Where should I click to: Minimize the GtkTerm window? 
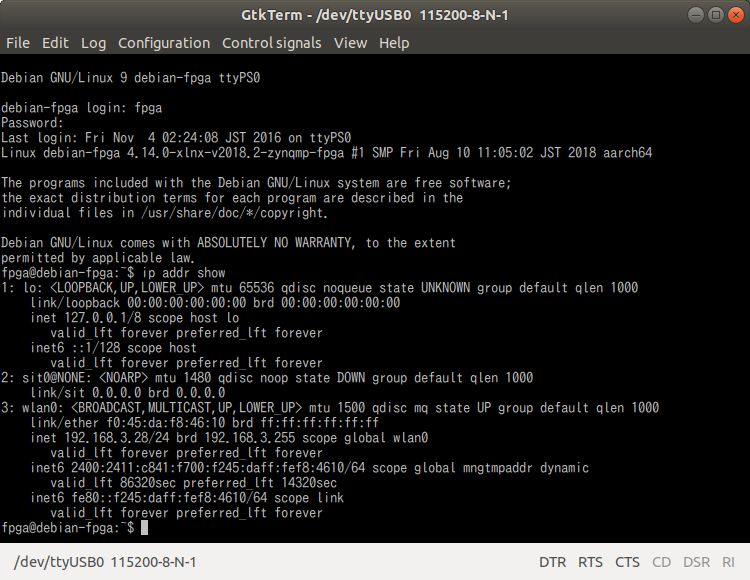click(x=695, y=15)
